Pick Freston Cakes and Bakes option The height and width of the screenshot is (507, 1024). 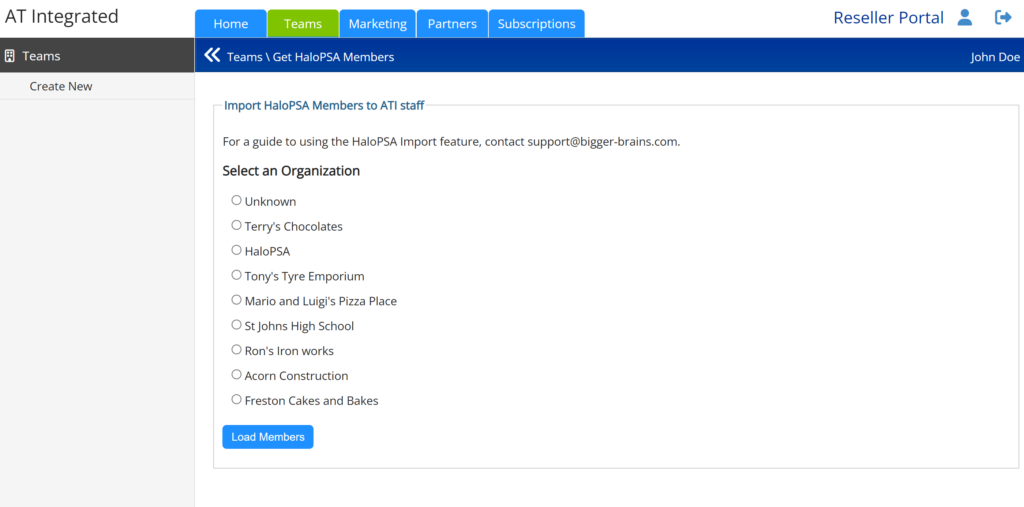pos(236,399)
